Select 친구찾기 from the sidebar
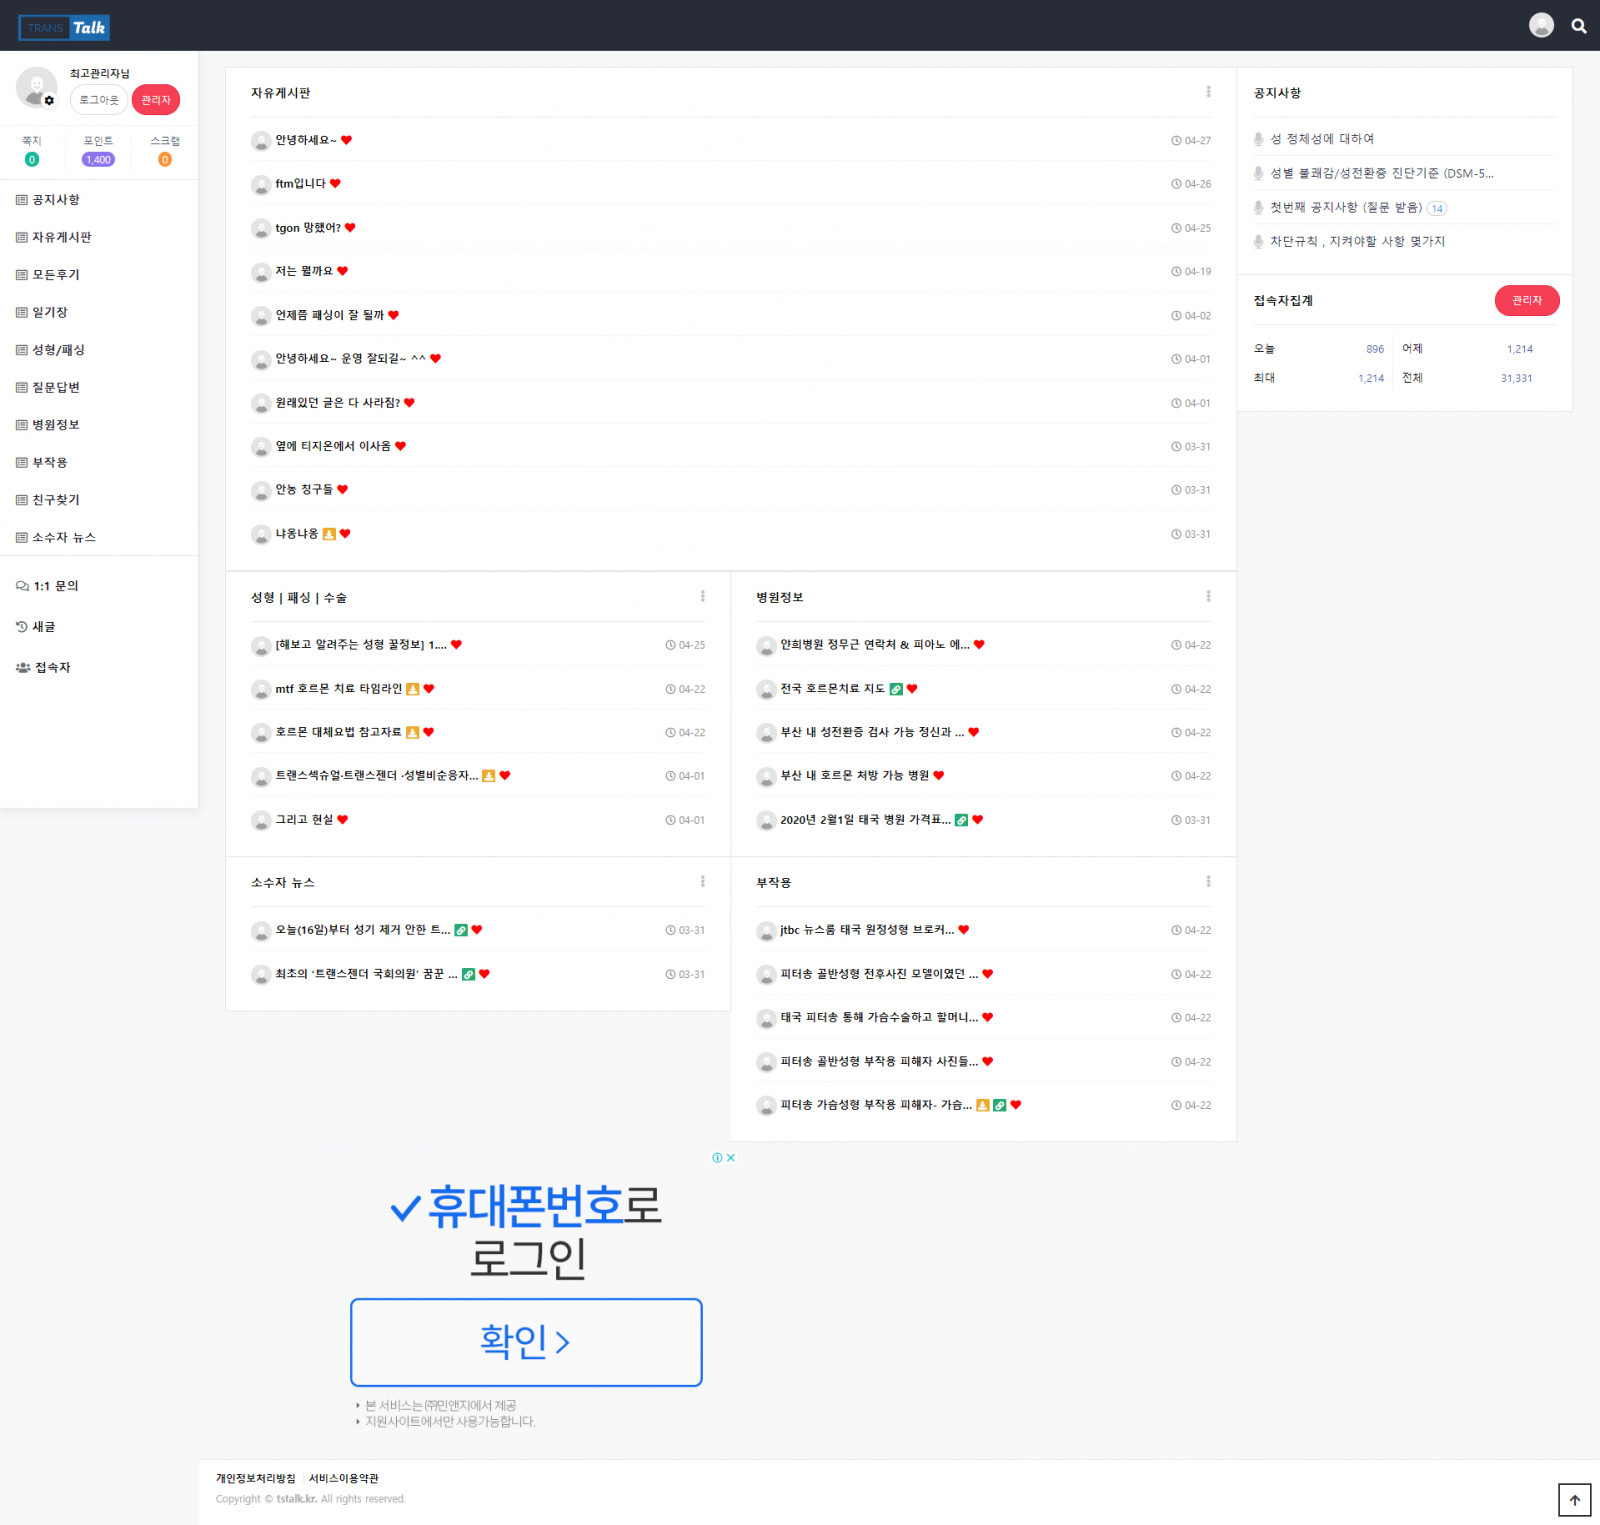1600x1525 pixels. click(x=55, y=500)
